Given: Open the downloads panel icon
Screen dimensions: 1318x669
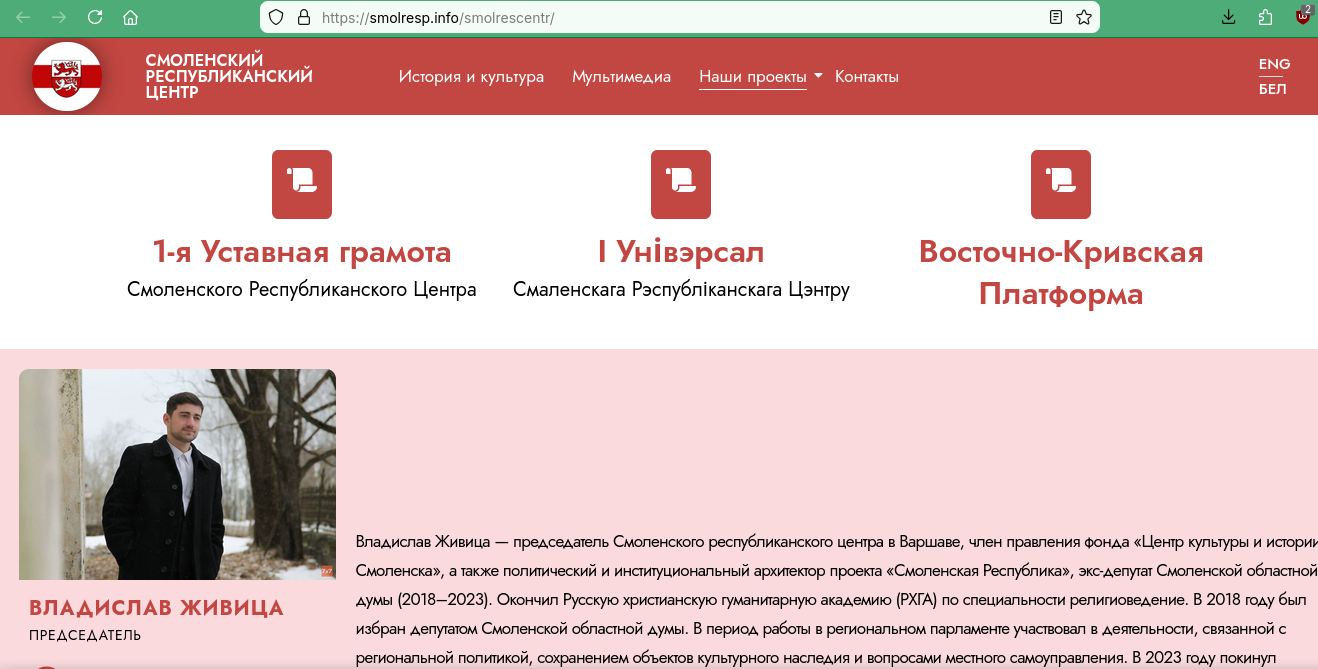Looking at the screenshot, I should pos(1229,17).
